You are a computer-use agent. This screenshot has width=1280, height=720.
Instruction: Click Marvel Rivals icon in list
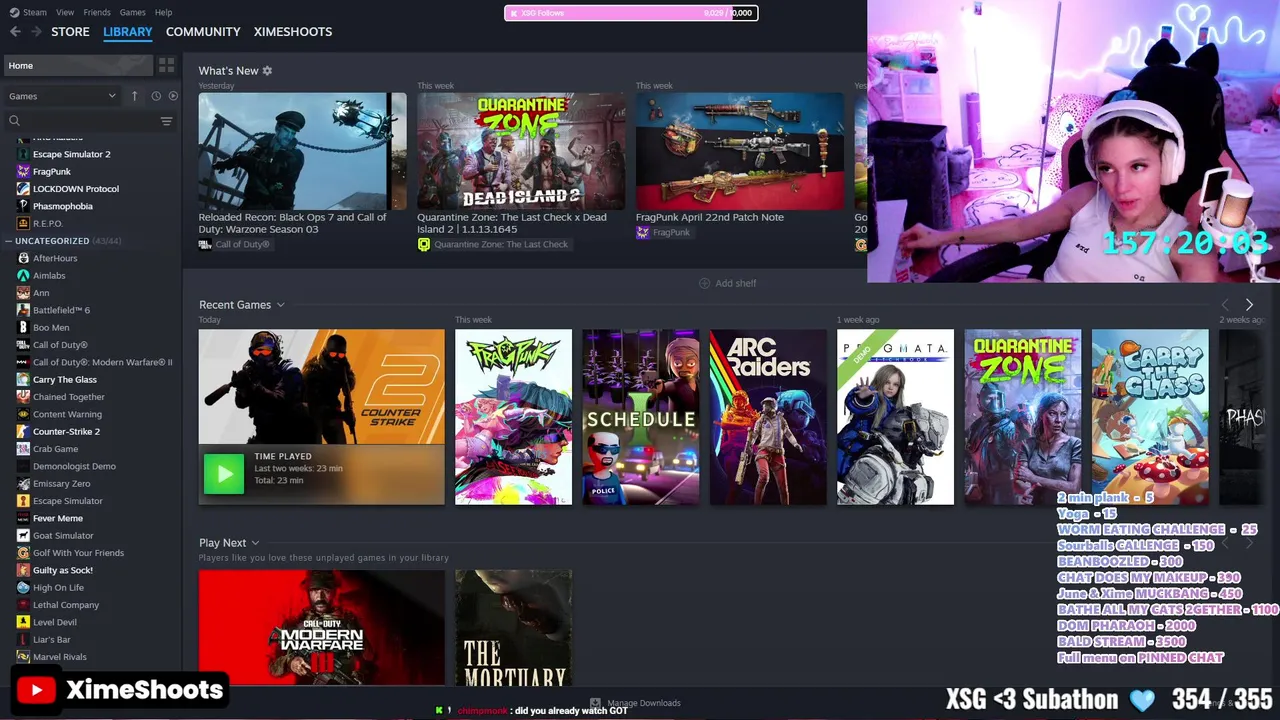click(x=23, y=657)
